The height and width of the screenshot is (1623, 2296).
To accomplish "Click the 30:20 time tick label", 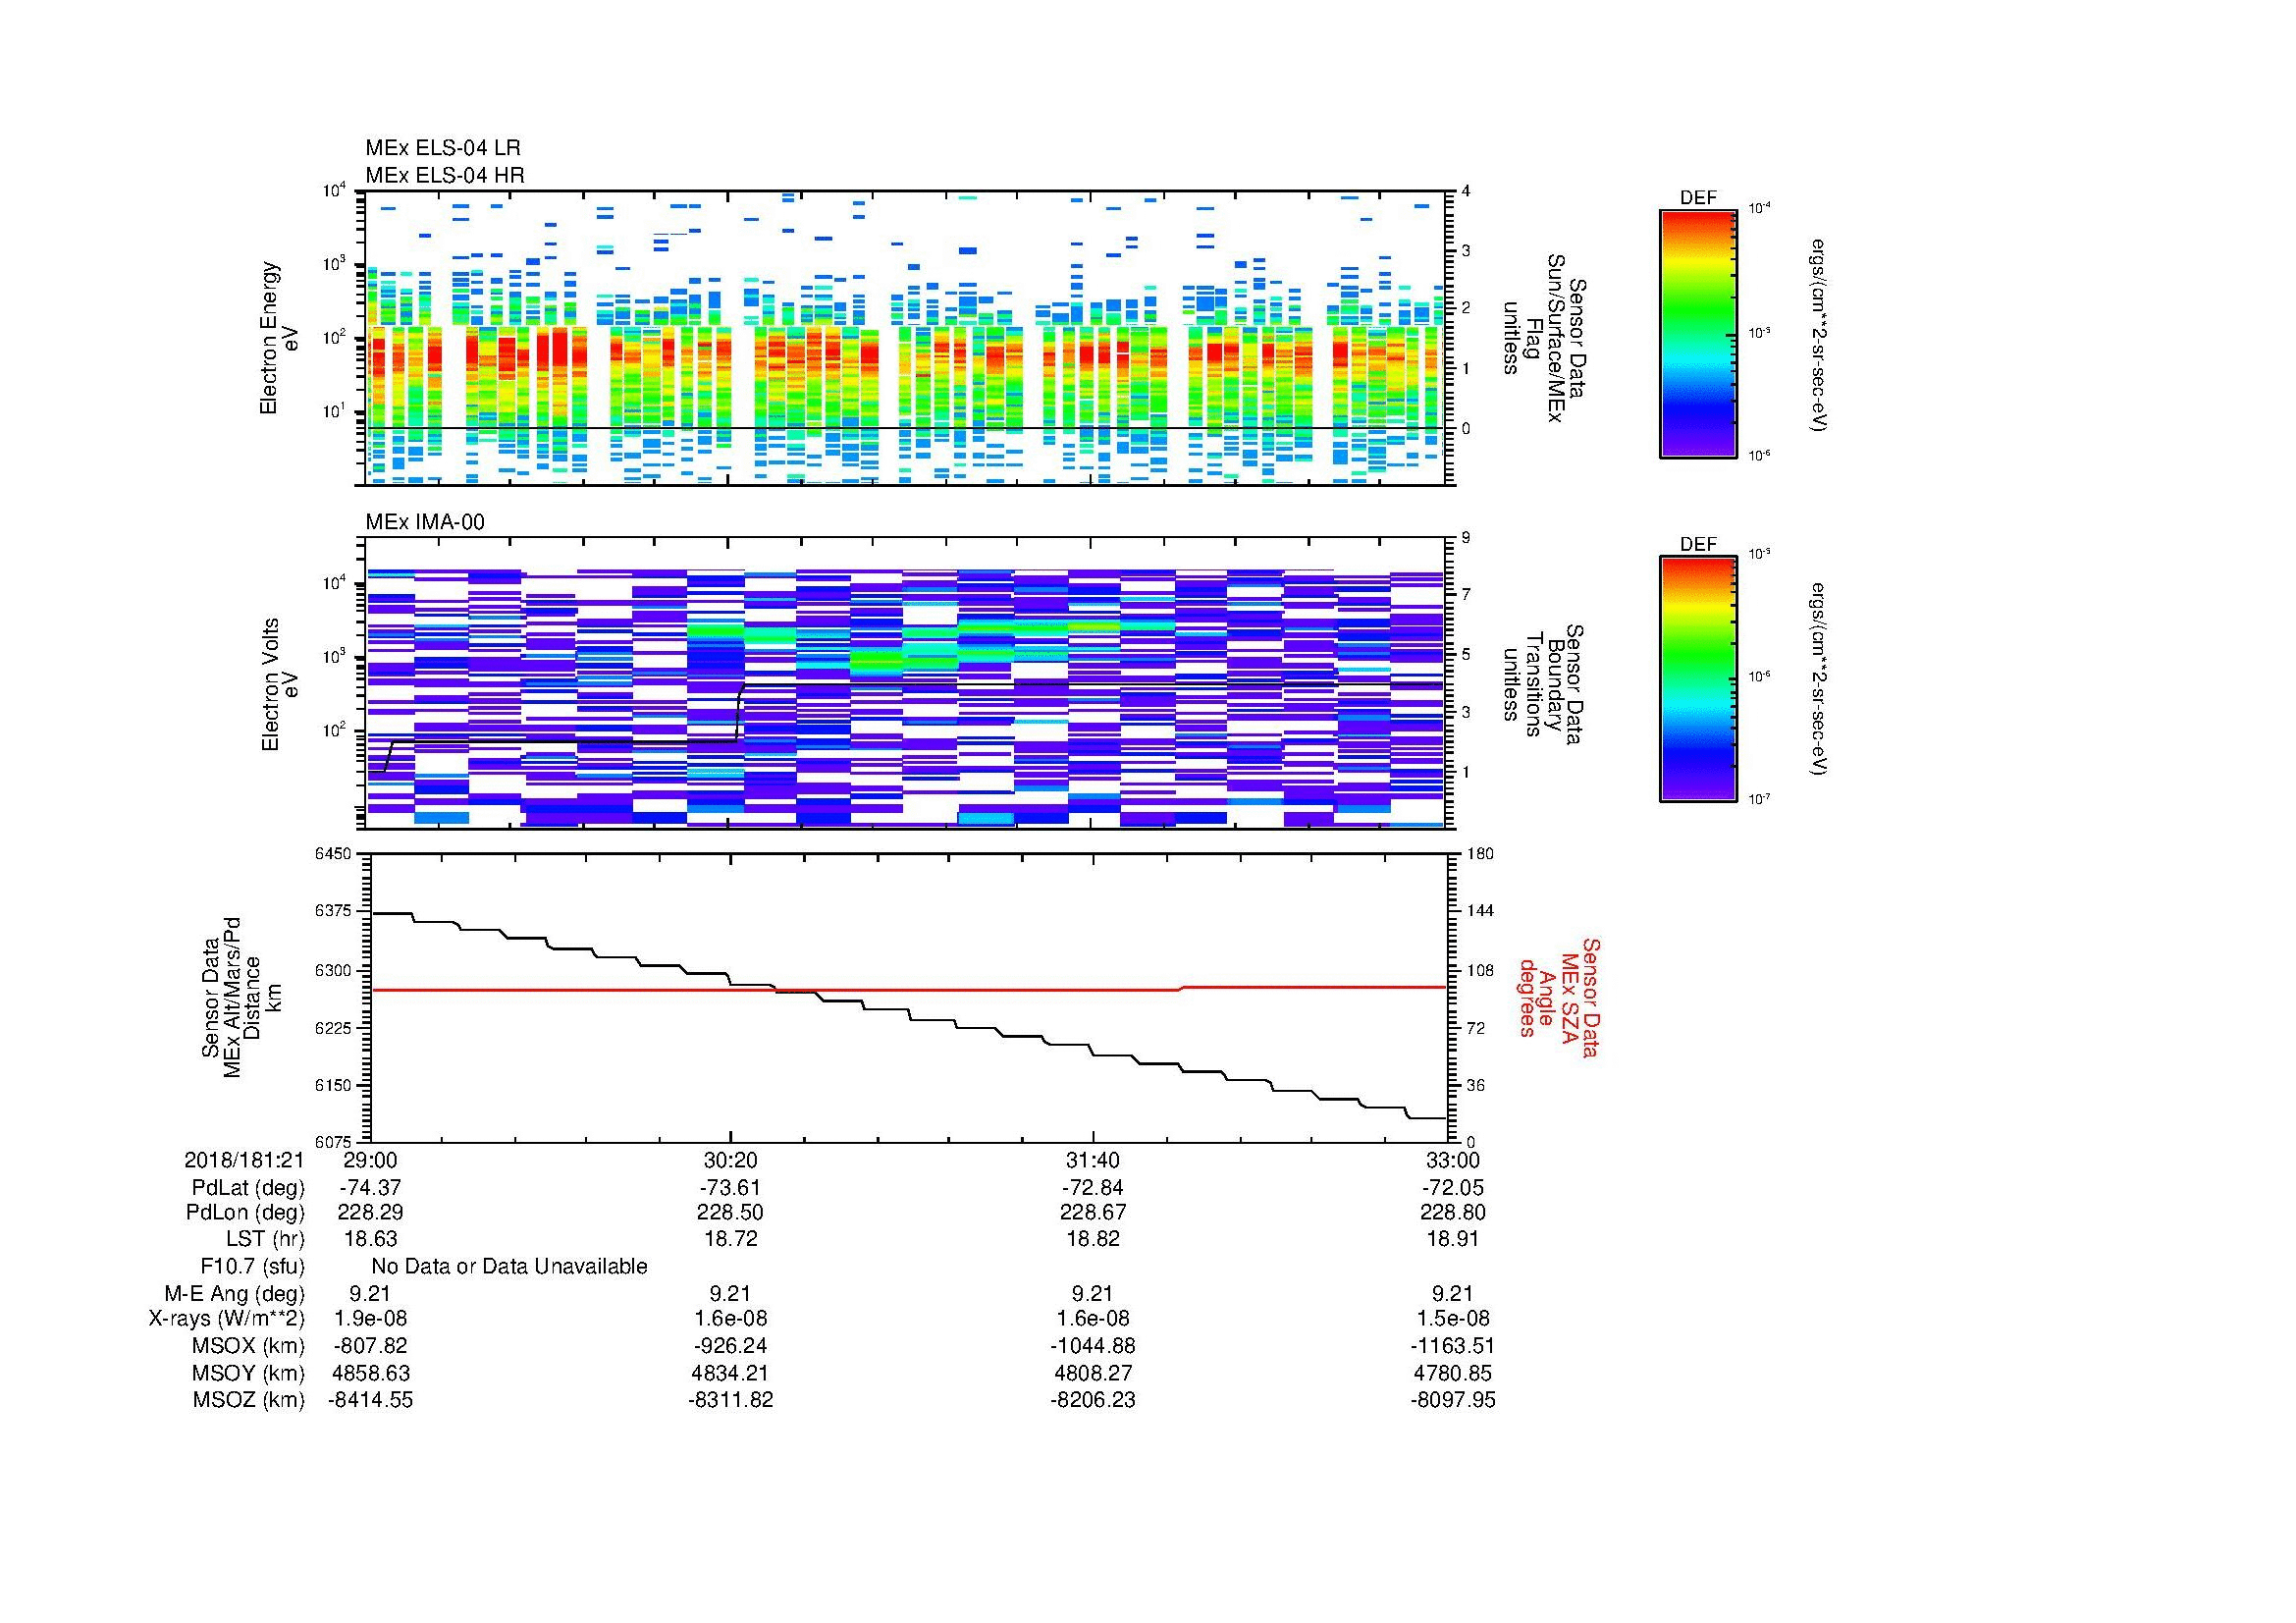I will [x=730, y=1161].
